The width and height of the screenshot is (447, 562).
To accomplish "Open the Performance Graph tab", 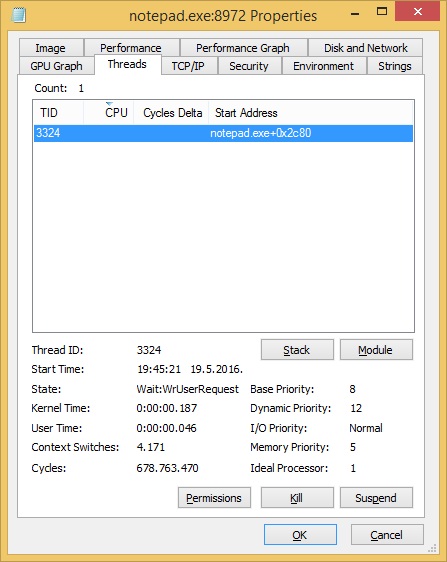I will click(x=243, y=48).
